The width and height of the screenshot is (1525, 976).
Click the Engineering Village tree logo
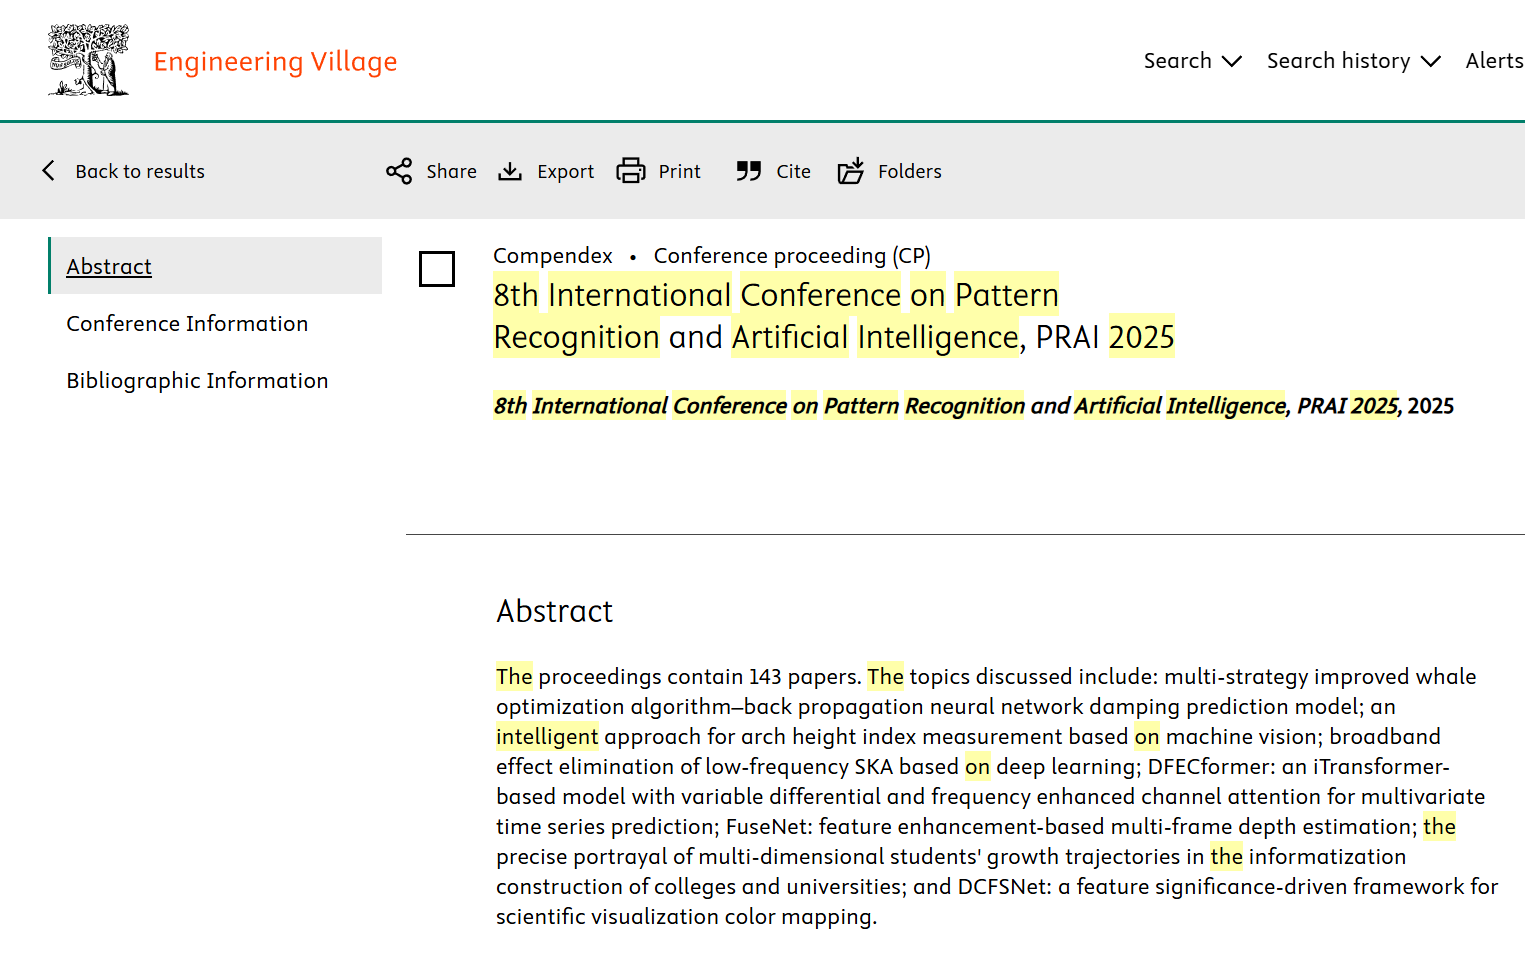(x=88, y=60)
